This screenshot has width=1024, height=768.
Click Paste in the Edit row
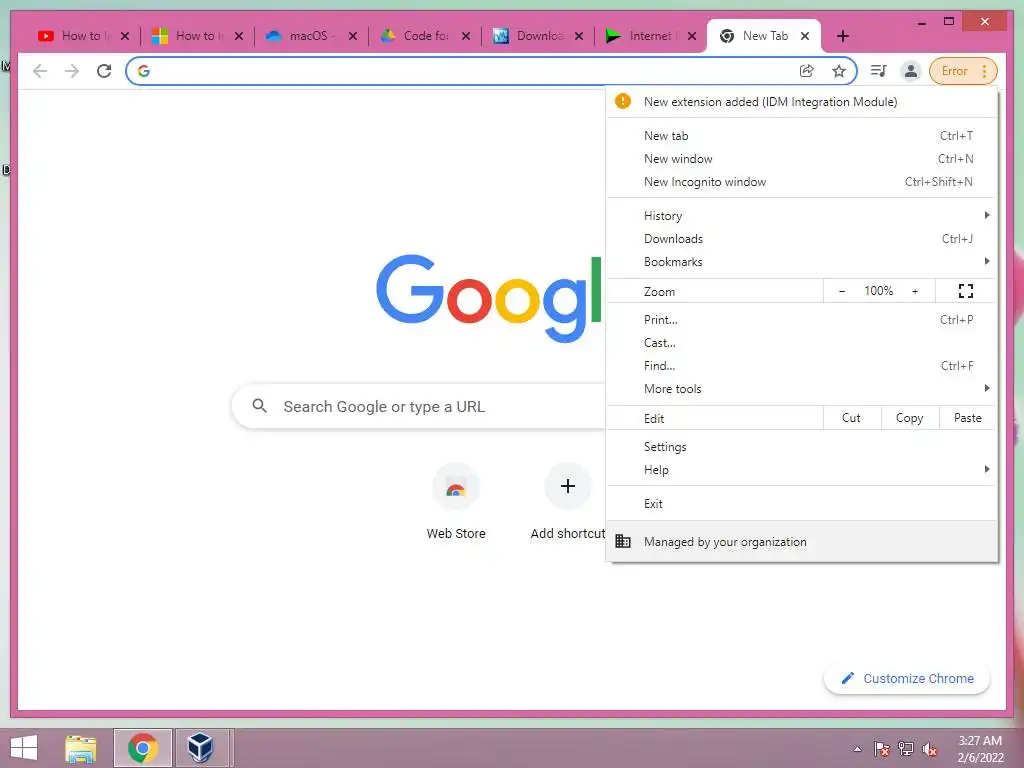coord(968,418)
